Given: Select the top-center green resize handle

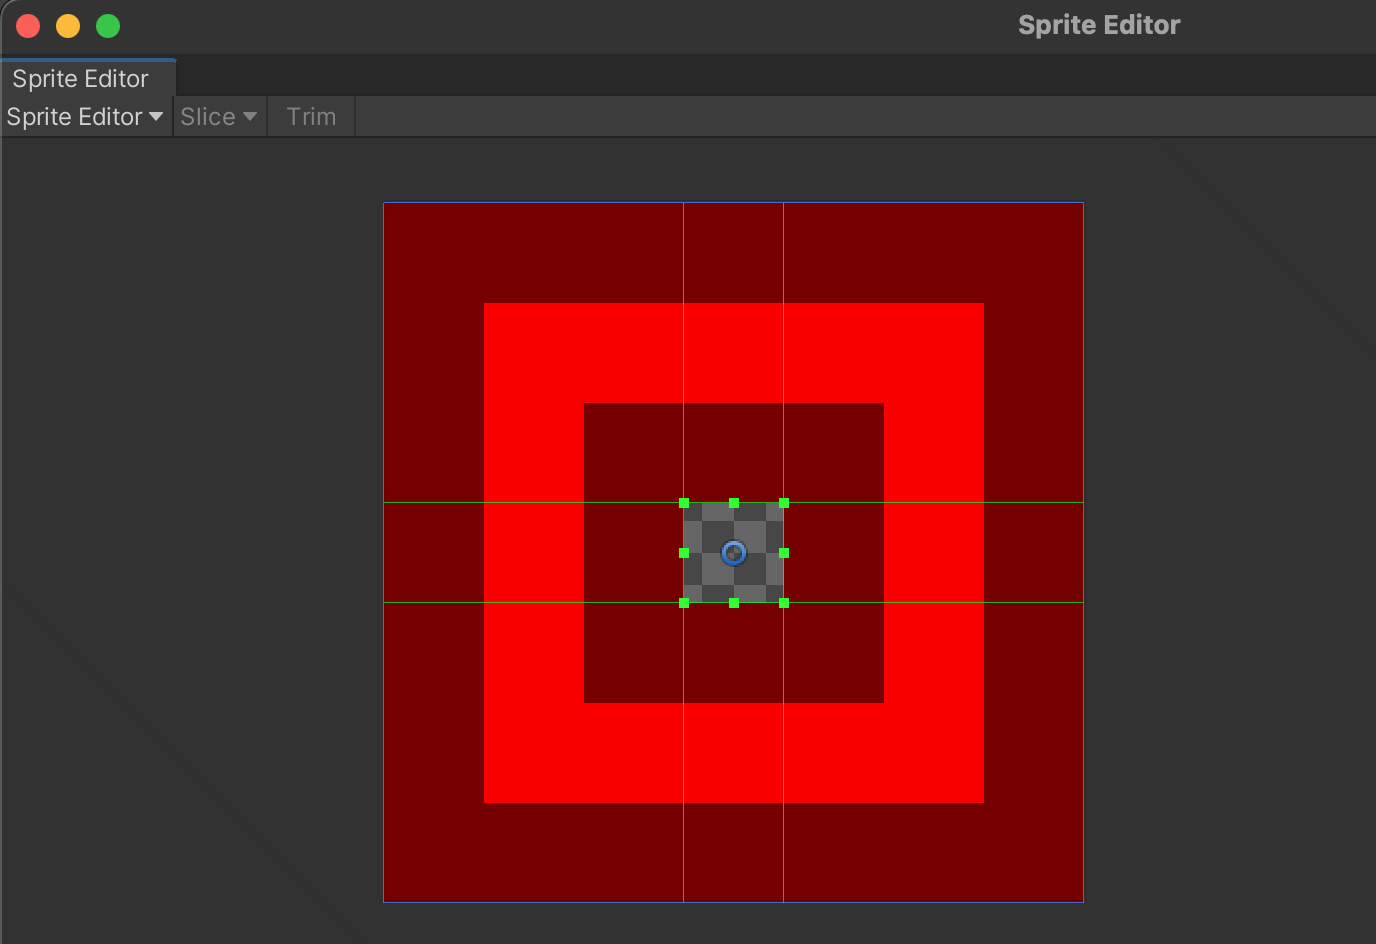Looking at the screenshot, I should click(734, 503).
